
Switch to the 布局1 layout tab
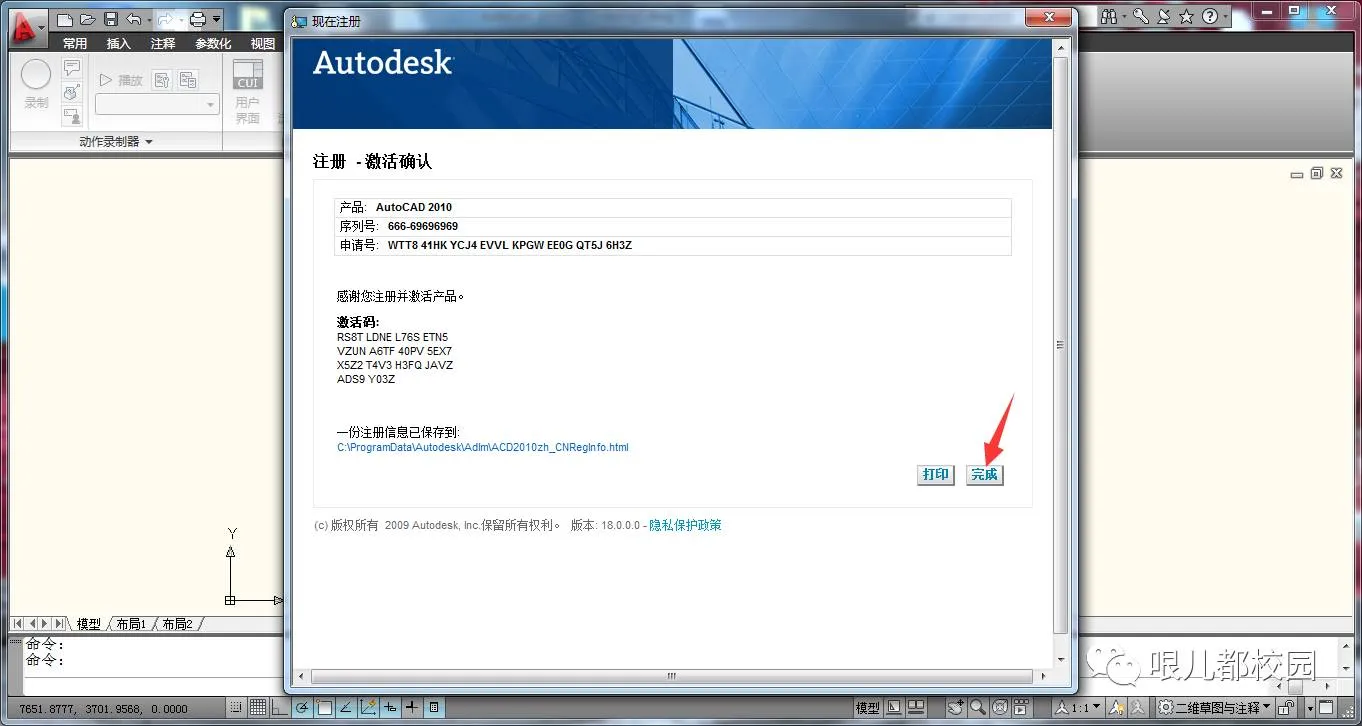(131, 623)
